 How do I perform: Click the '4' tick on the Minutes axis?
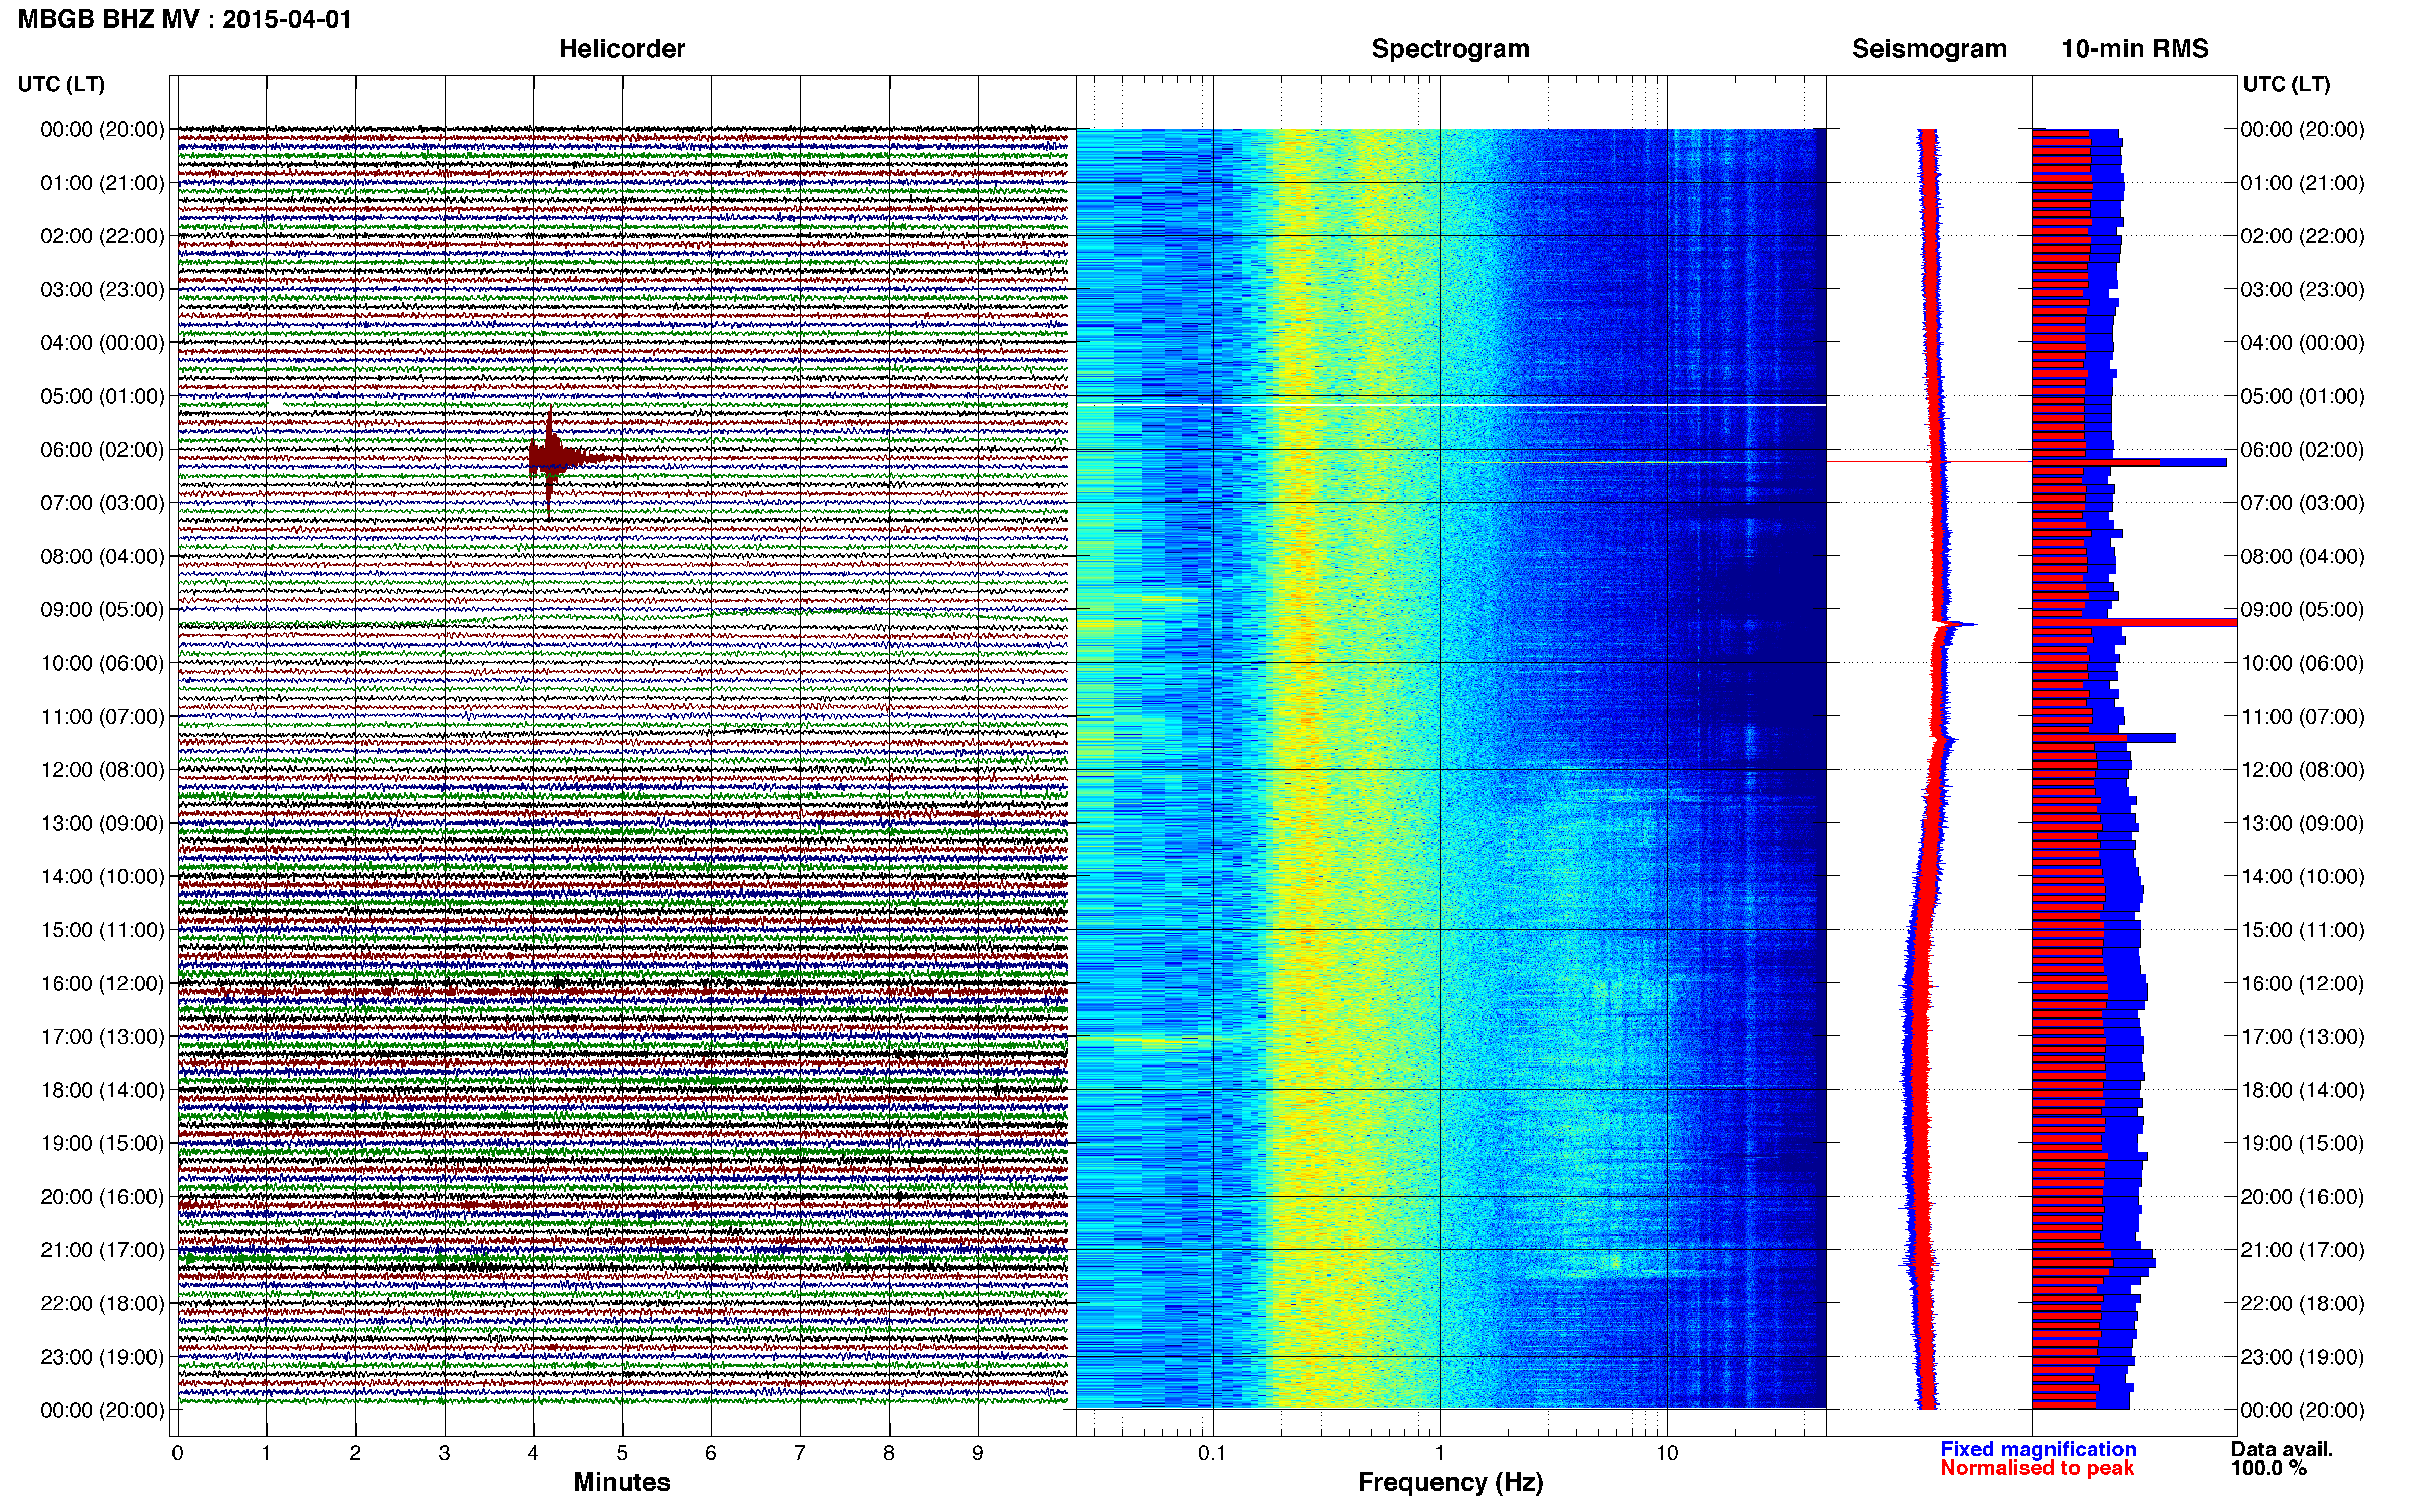533,1454
